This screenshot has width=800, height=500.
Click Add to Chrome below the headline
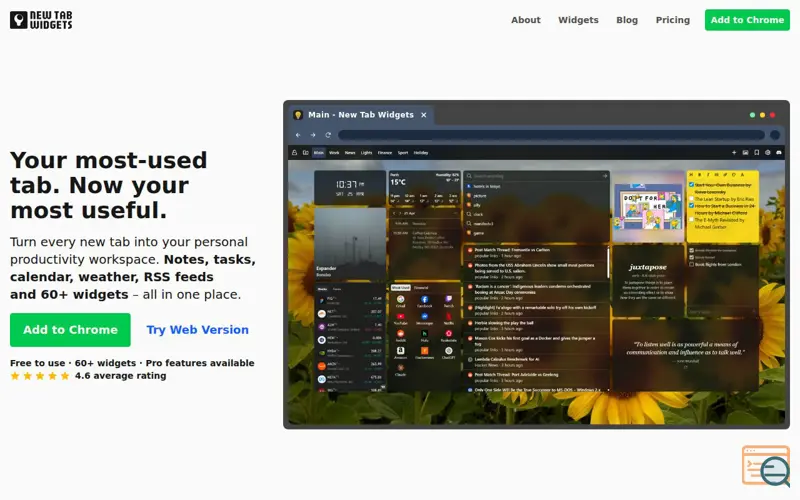[x=70, y=330]
